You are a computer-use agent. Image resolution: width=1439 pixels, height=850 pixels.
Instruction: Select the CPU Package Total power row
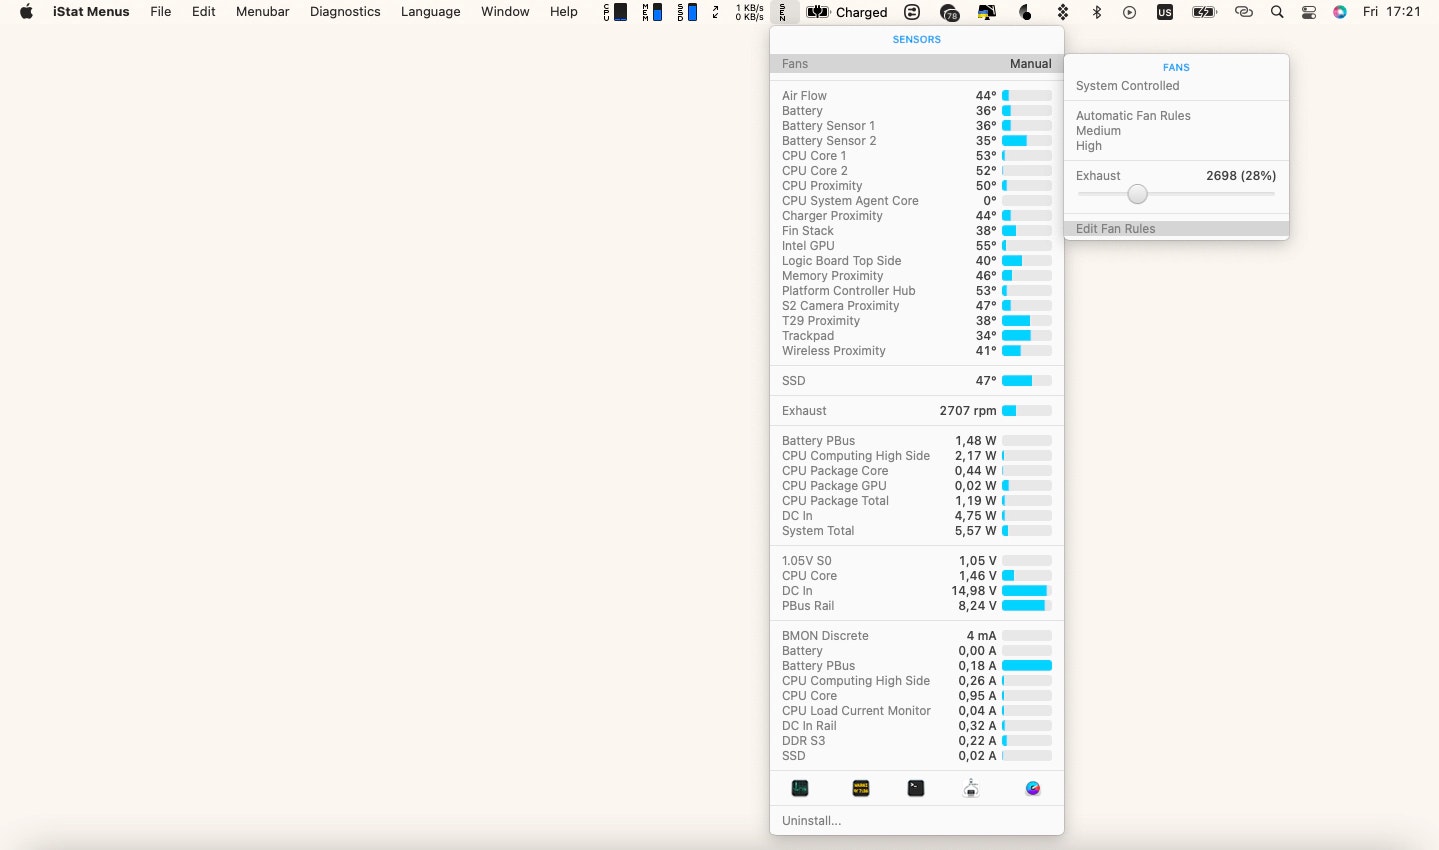(x=917, y=501)
